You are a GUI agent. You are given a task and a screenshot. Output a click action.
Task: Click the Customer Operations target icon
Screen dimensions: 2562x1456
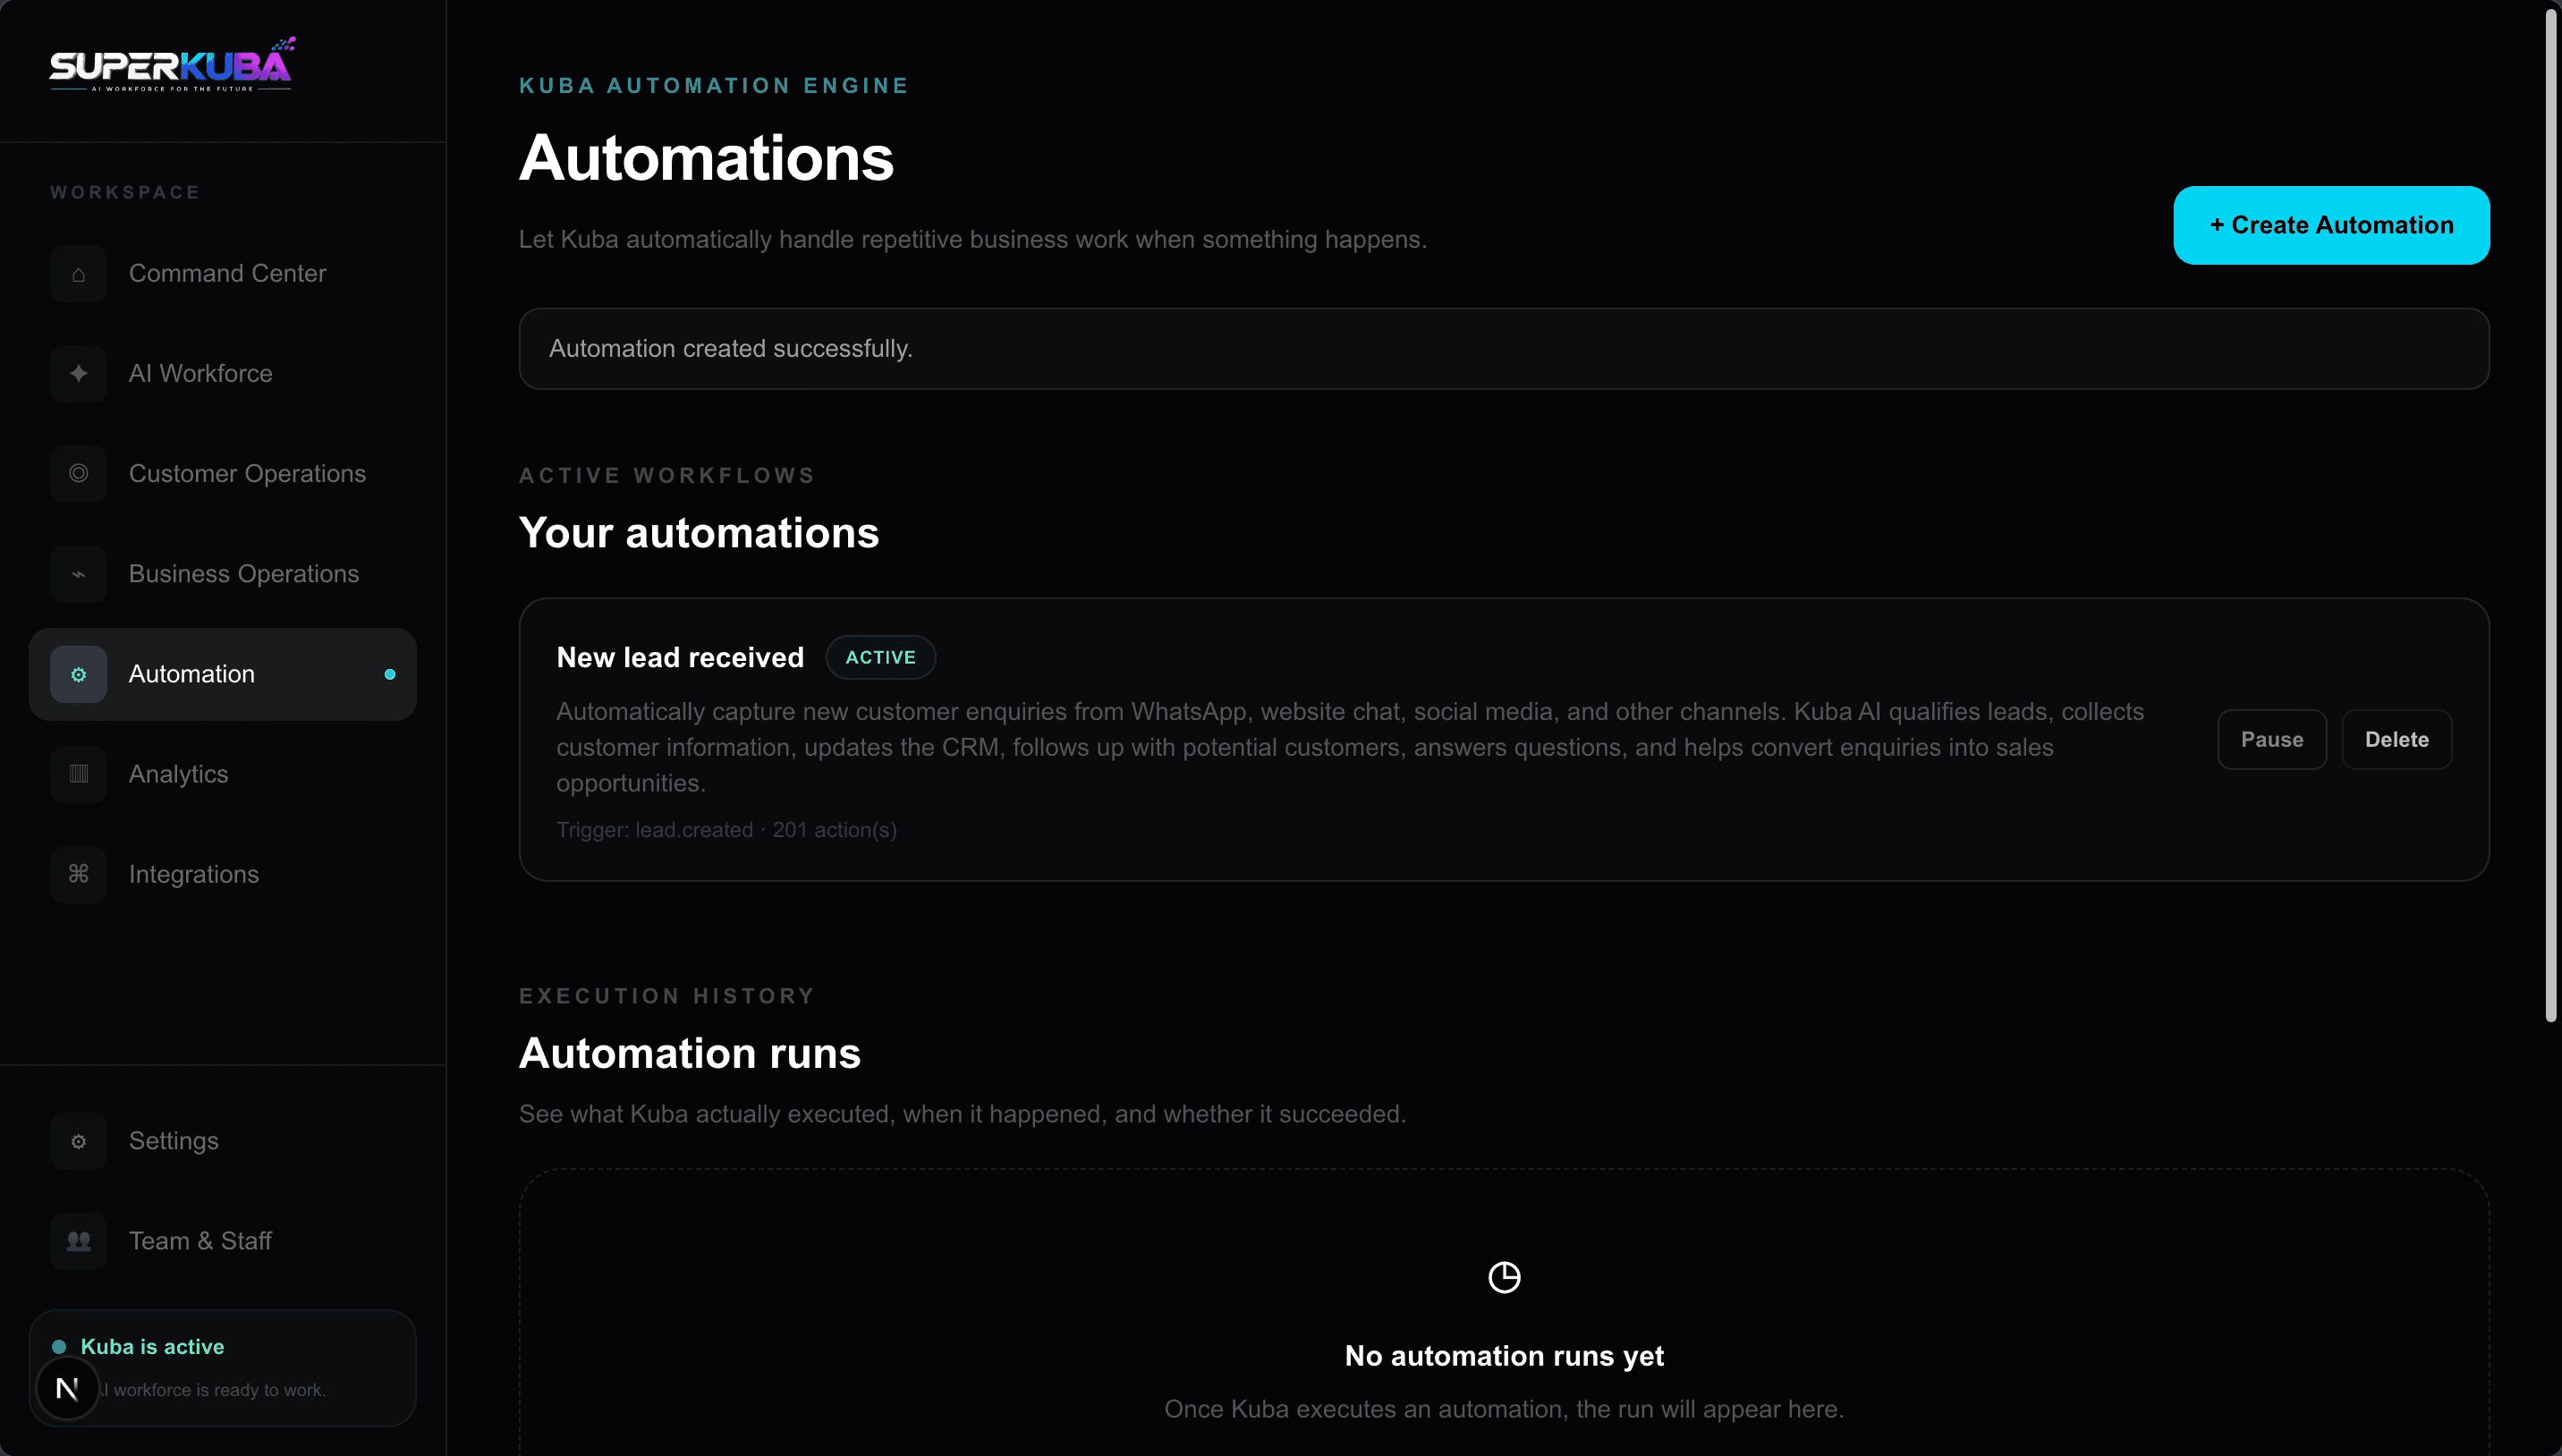78,474
